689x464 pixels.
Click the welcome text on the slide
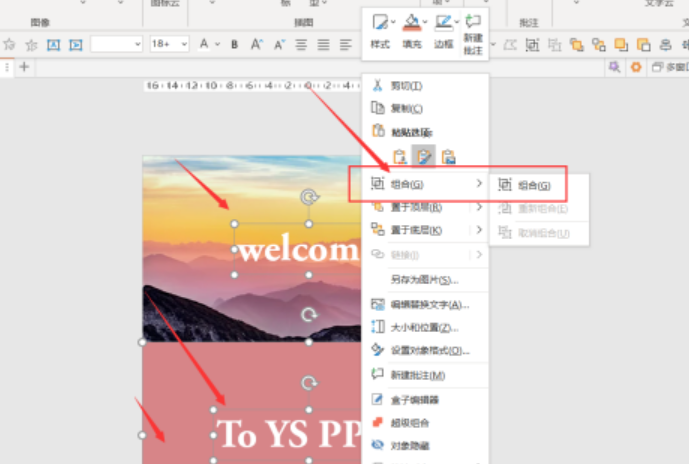click(x=299, y=250)
